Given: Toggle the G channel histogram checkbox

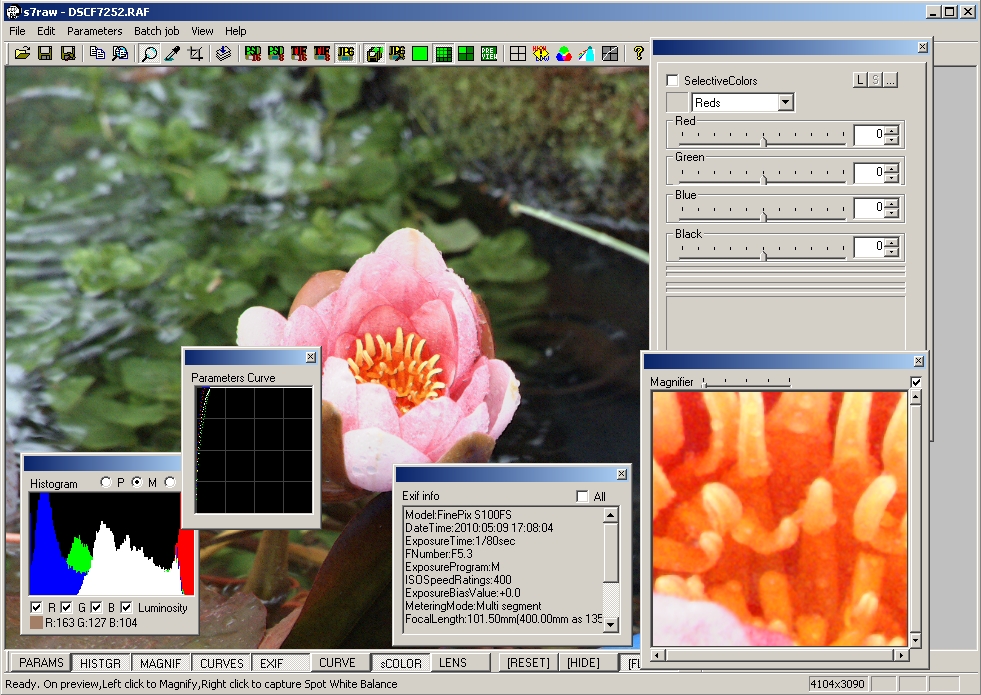Looking at the screenshot, I should click(66, 607).
